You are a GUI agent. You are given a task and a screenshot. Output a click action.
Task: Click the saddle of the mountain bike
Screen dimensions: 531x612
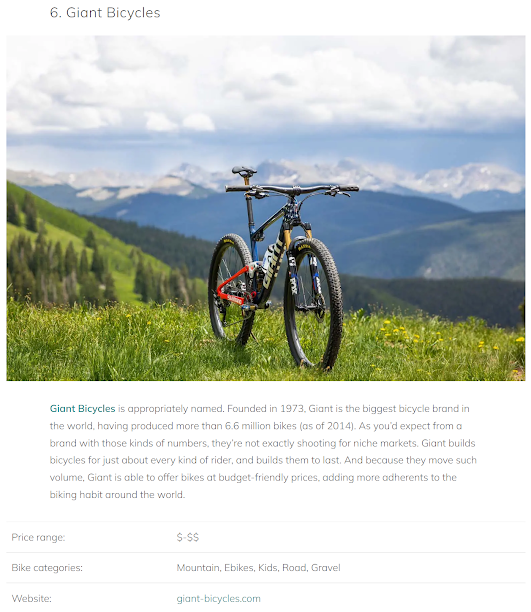point(244,171)
